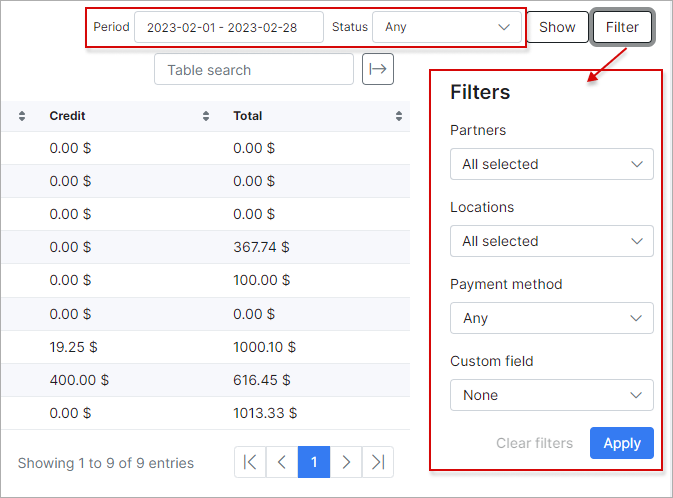
Task: Apply the selected filters
Action: [x=621, y=443]
